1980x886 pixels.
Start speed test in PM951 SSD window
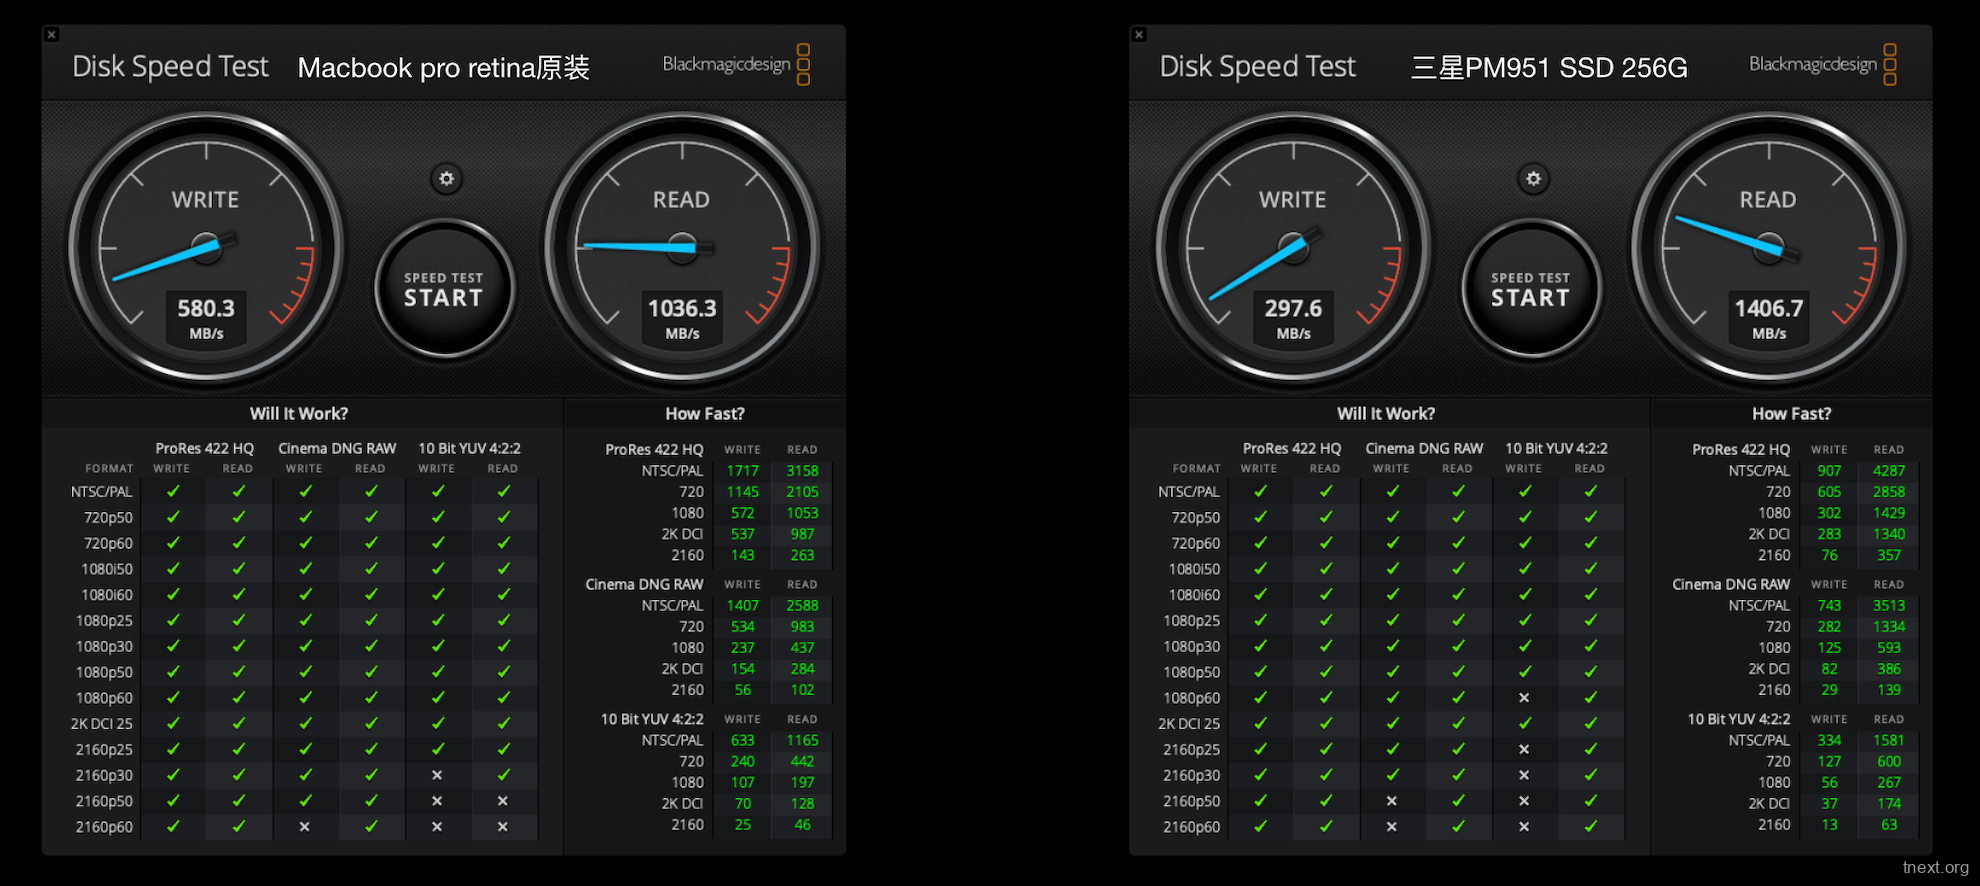(x=1531, y=290)
